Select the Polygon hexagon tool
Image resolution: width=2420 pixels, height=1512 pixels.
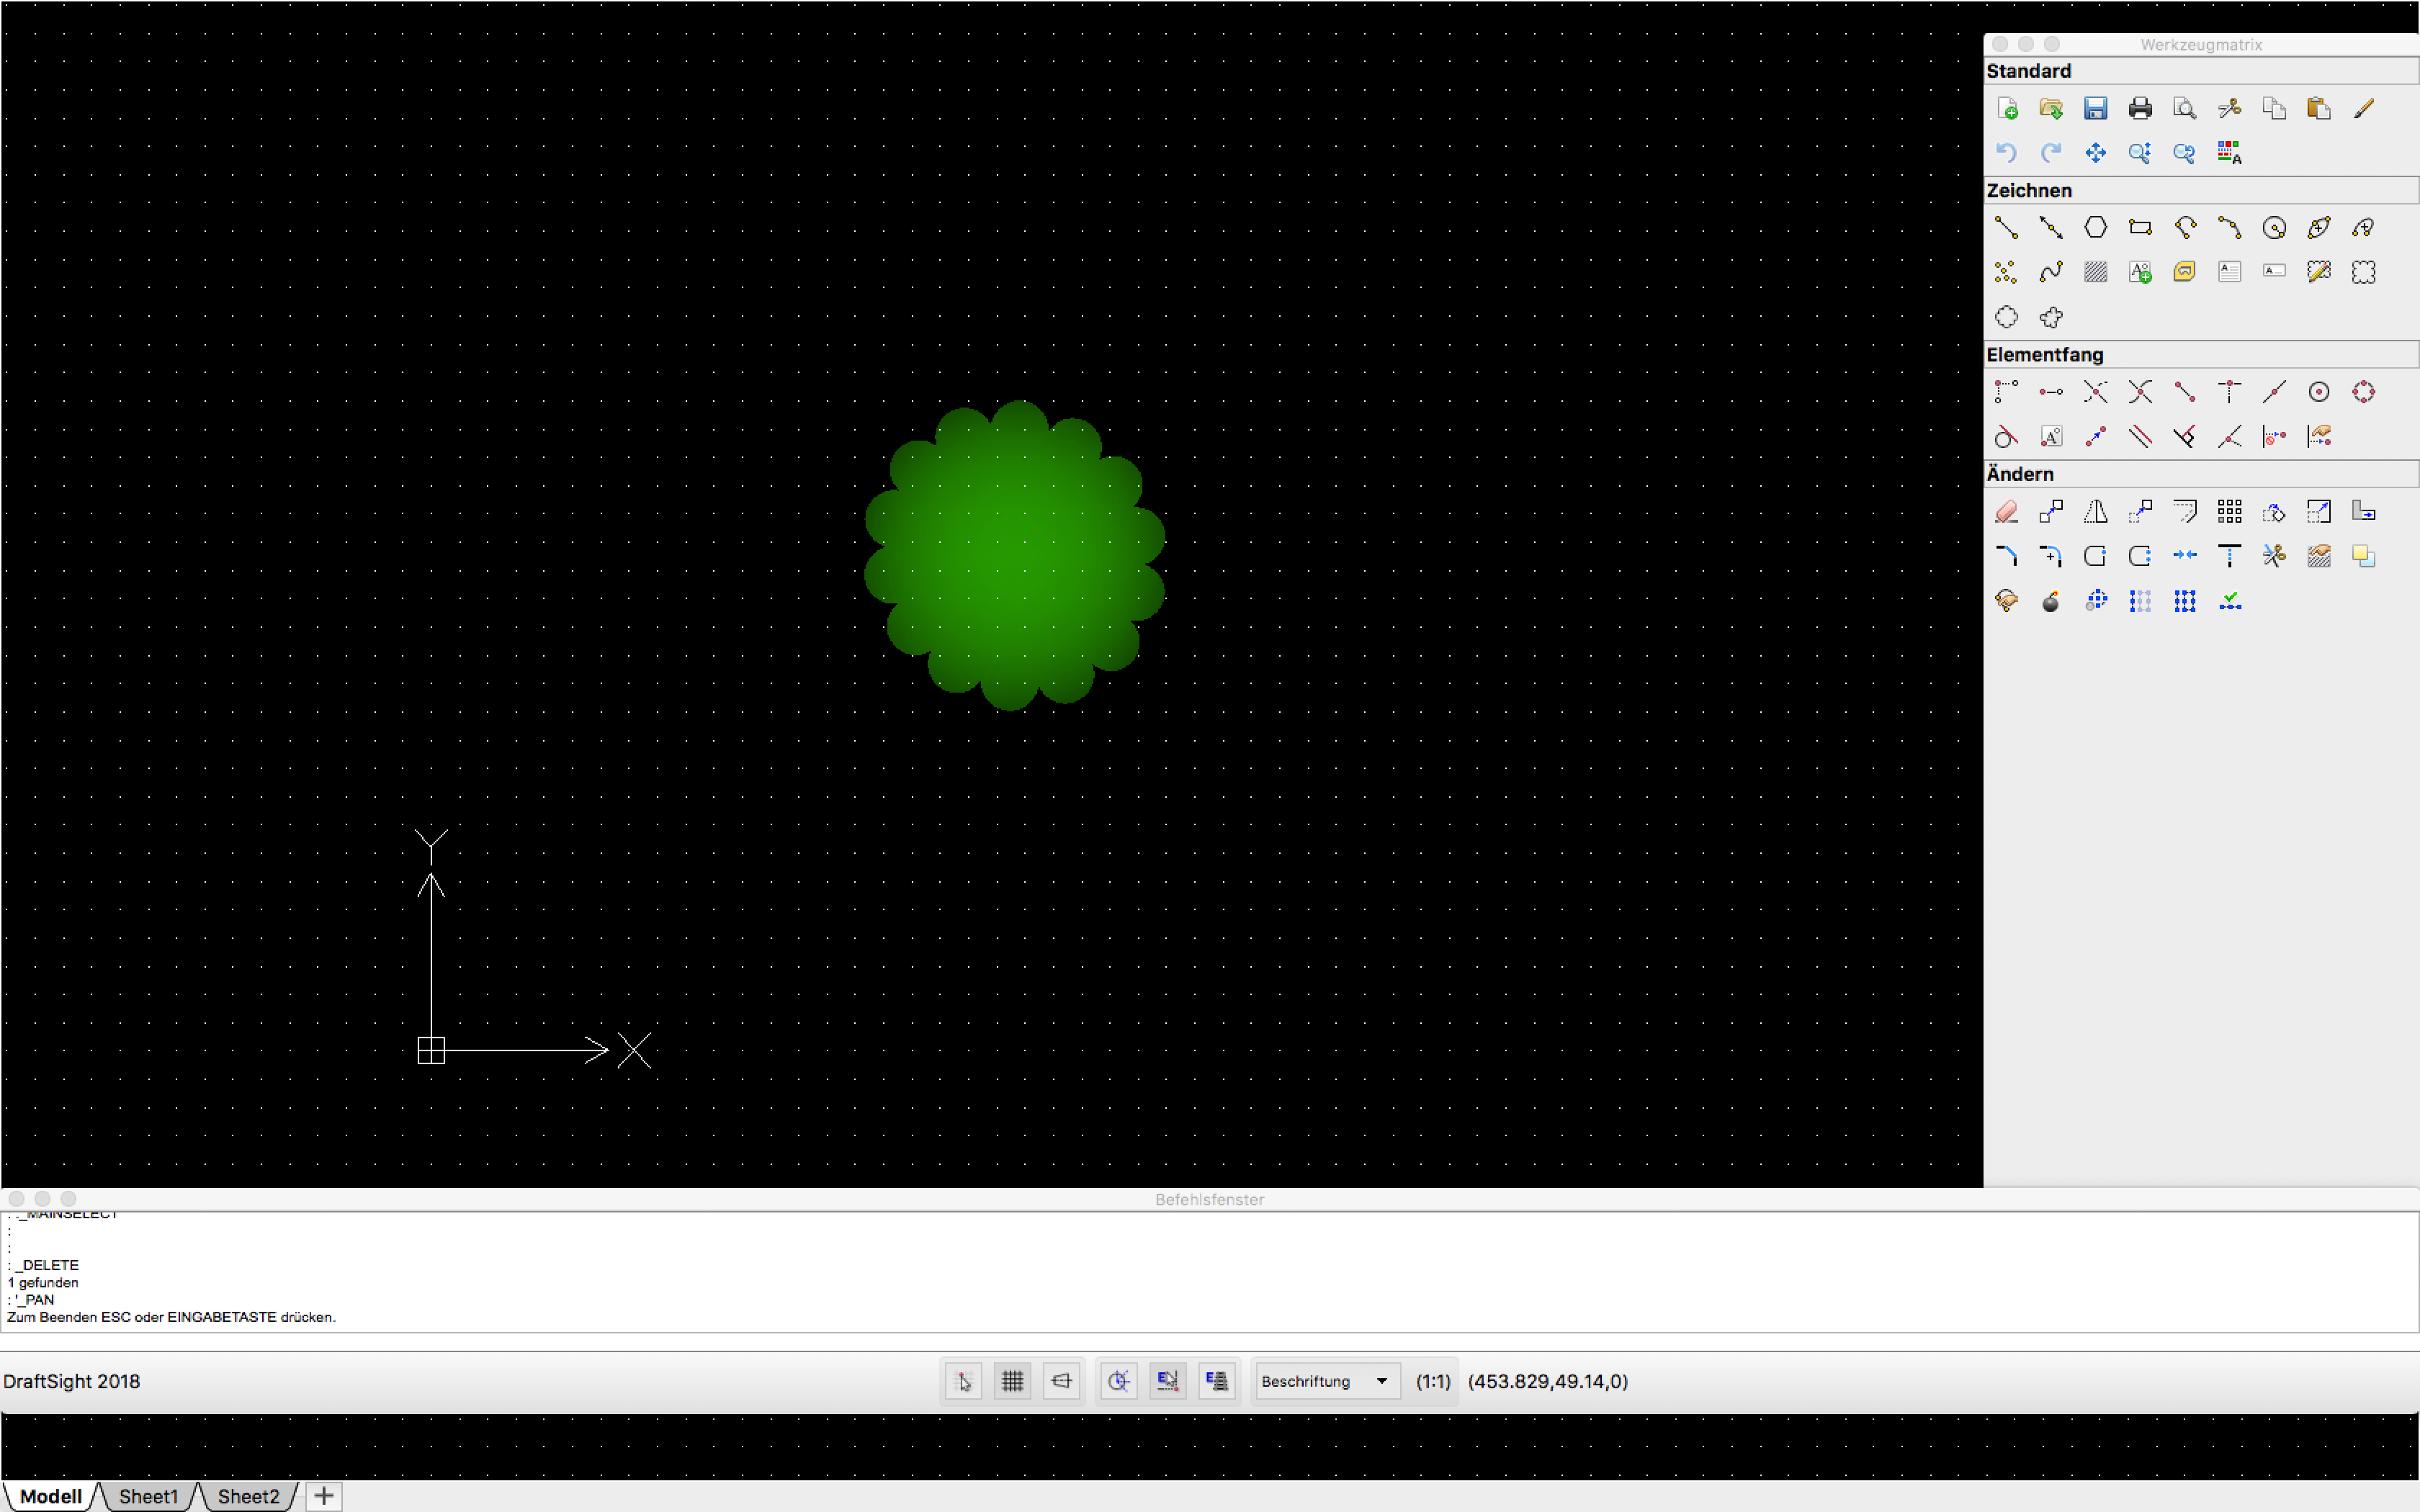point(2095,228)
